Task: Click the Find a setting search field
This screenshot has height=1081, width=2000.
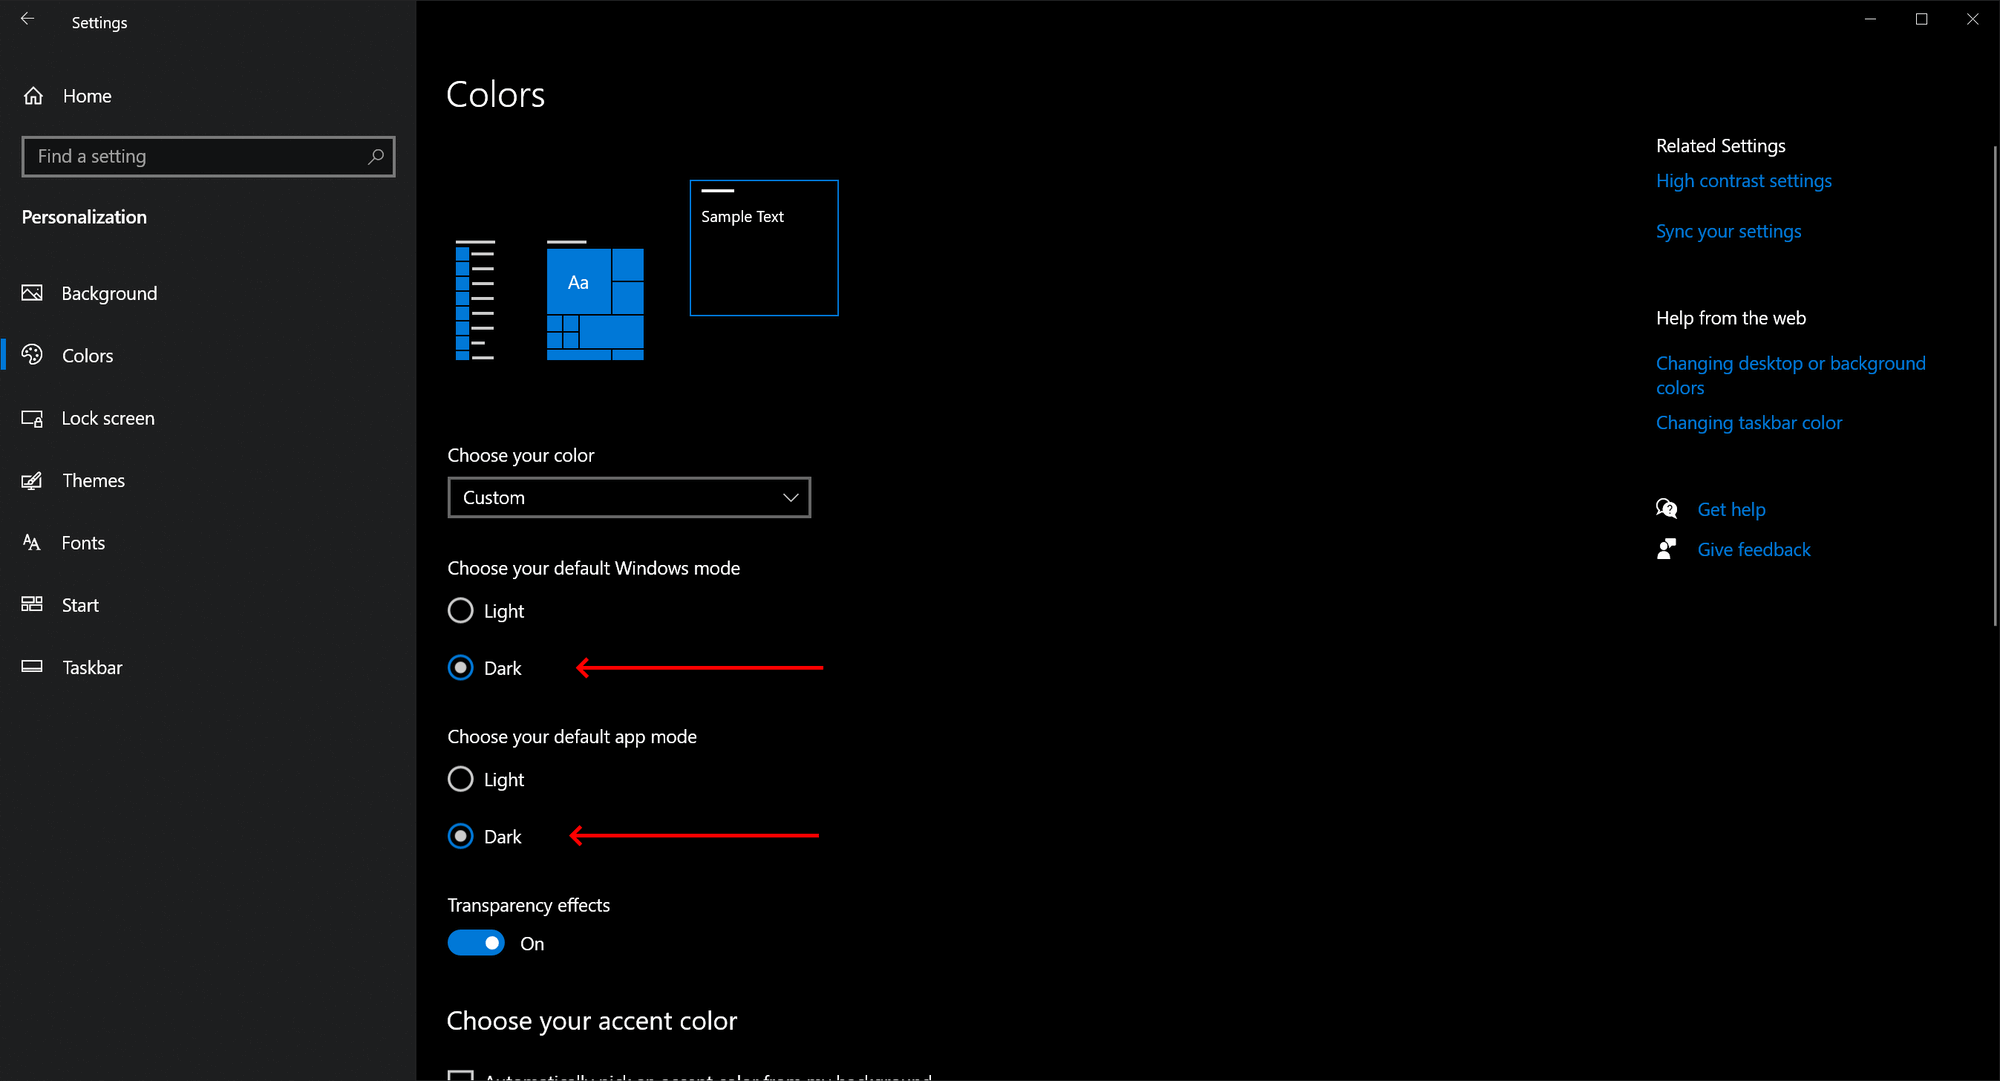Action: point(206,156)
